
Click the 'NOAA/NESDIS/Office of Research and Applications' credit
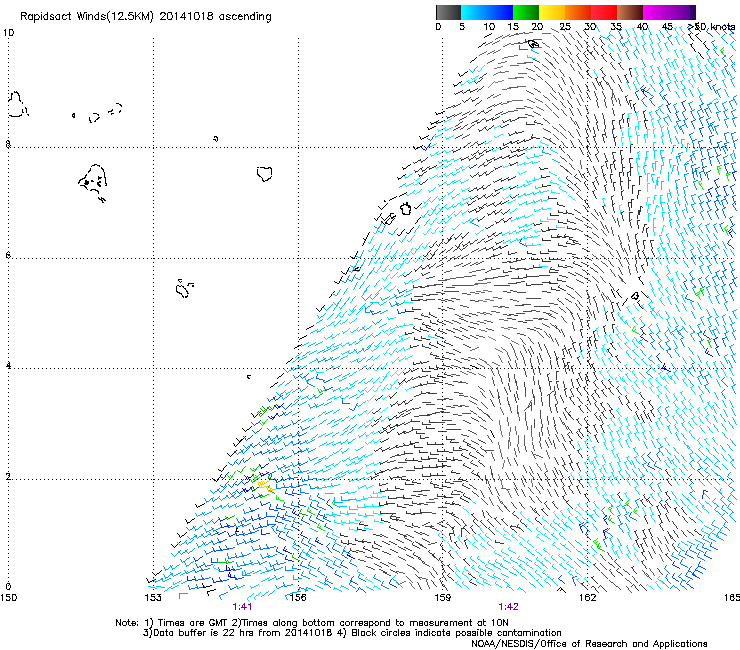click(589, 644)
